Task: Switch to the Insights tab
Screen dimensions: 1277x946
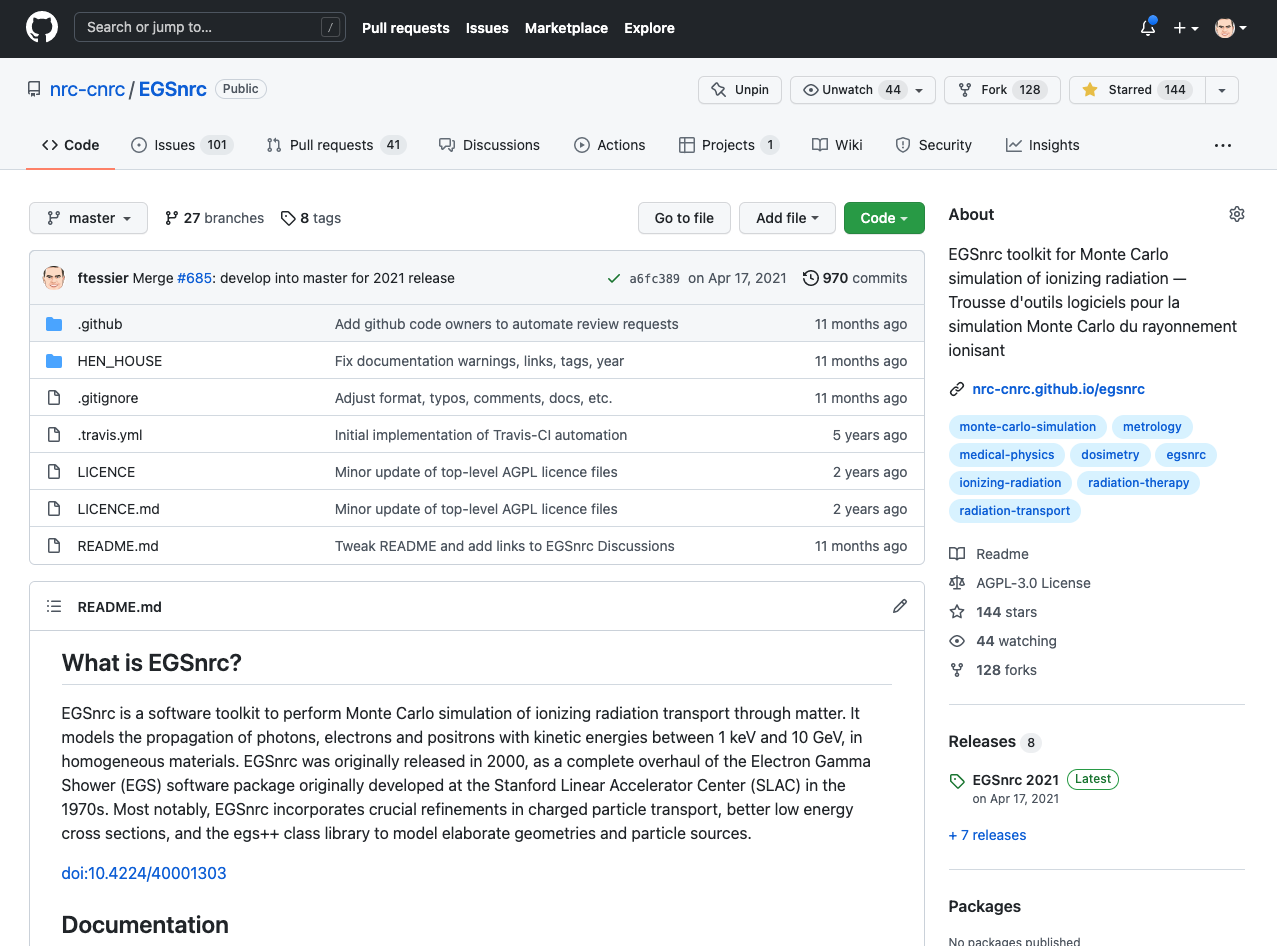Action: [1042, 145]
